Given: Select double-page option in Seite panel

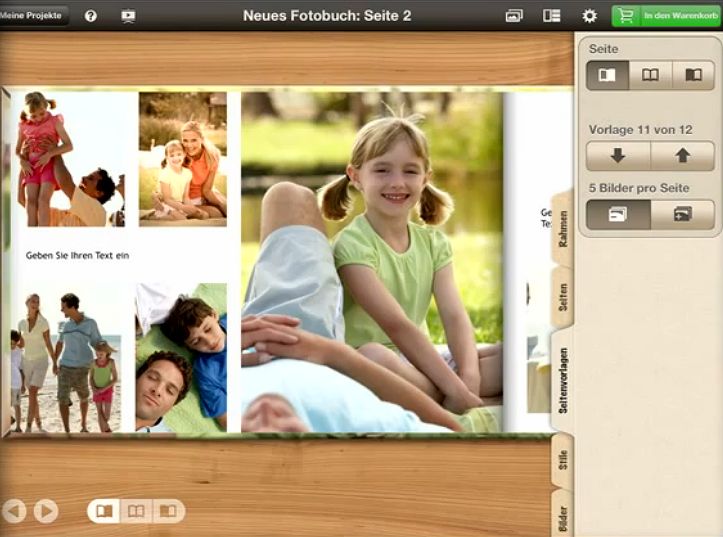Looking at the screenshot, I should [x=650, y=75].
